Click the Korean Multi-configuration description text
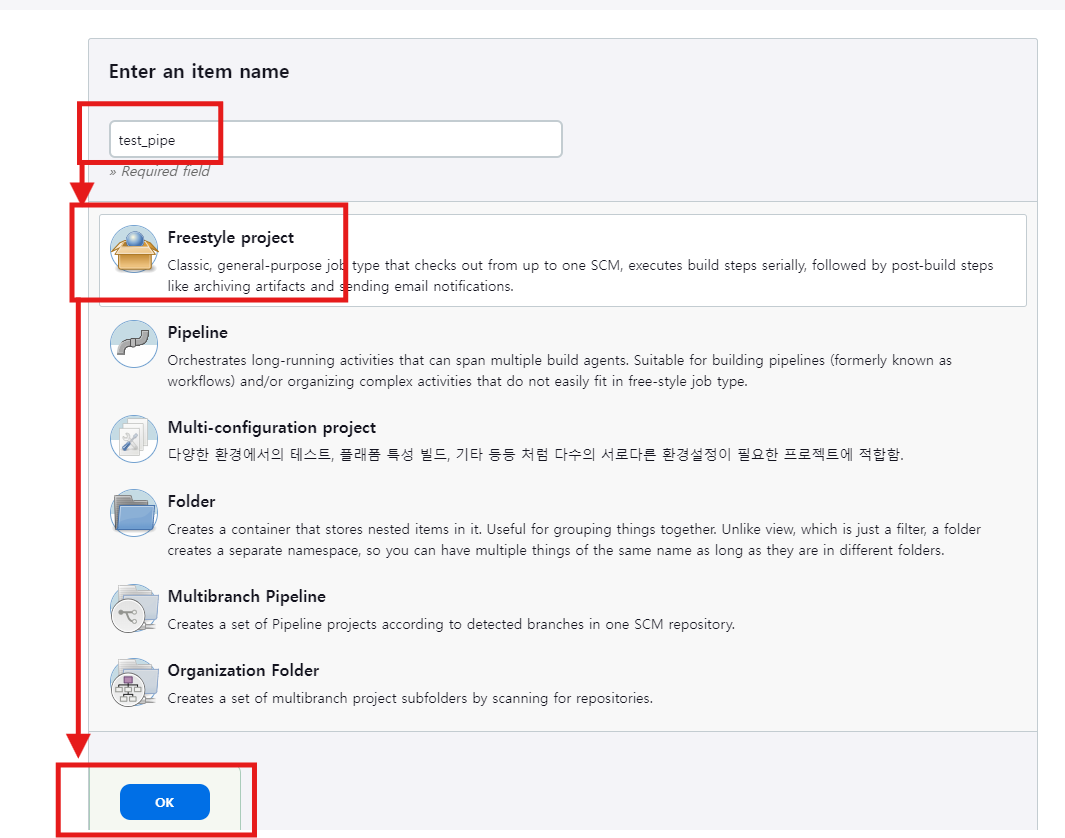1065x838 pixels. pyautogui.click(x=536, y=454)
